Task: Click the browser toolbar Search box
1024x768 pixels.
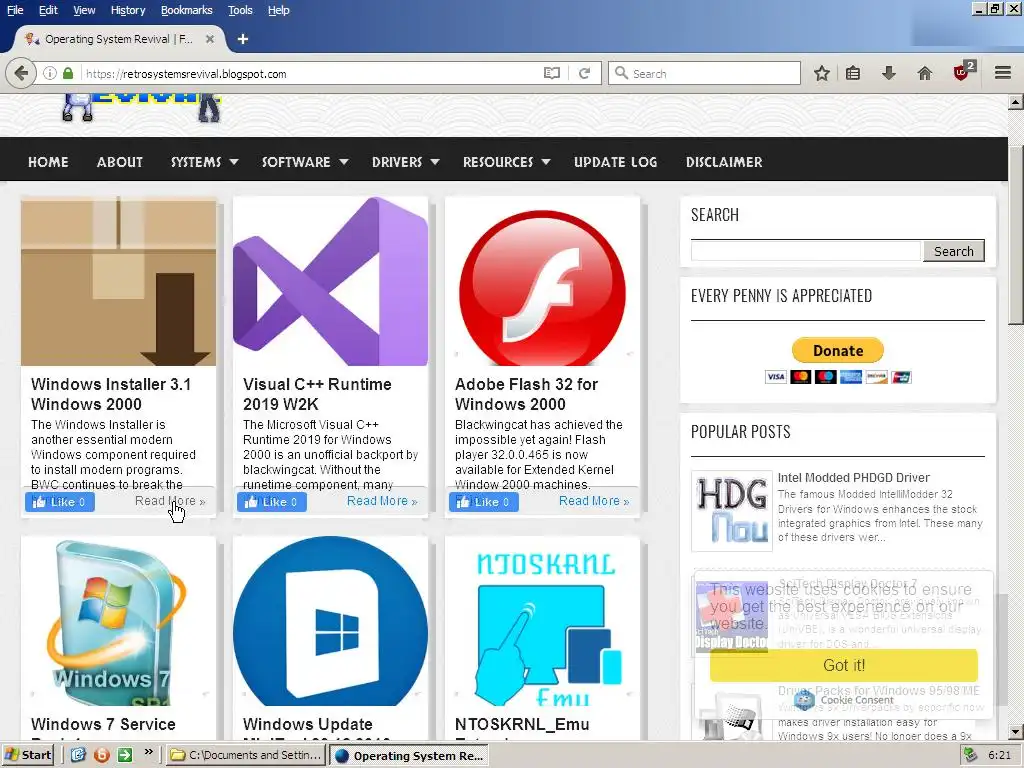Action: [704, 73]
